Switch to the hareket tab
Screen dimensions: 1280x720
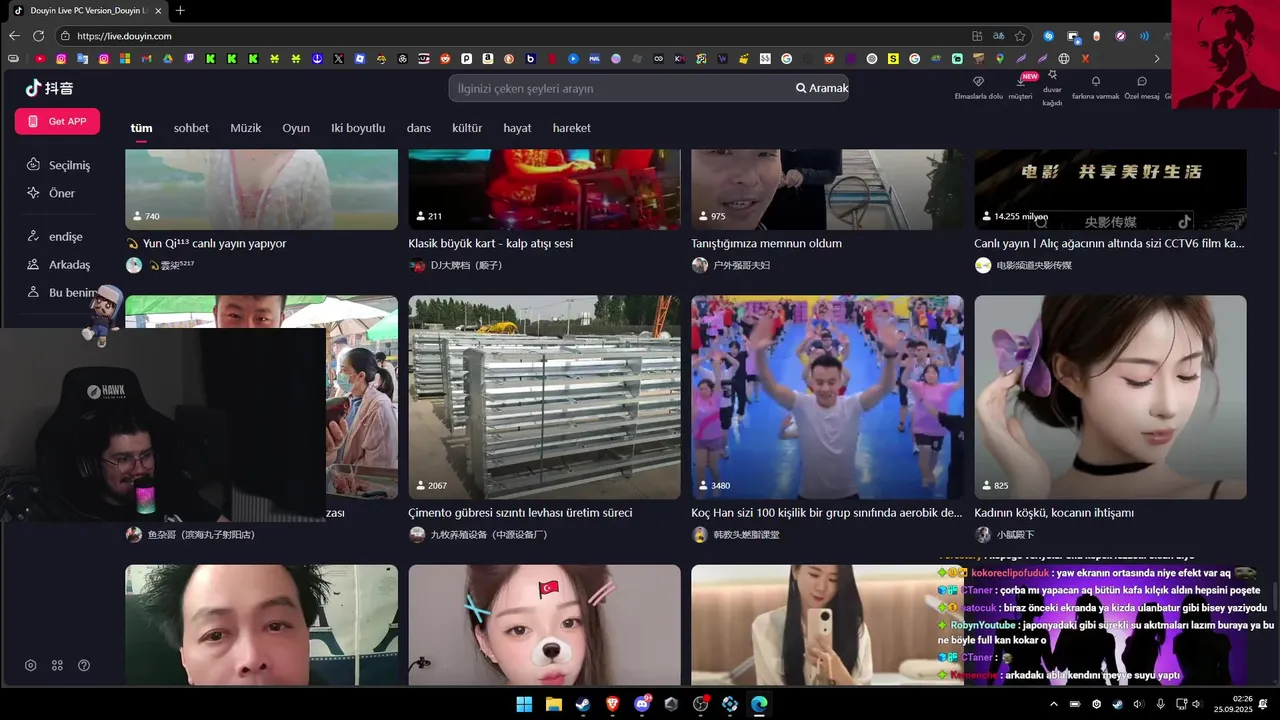pyautogui.click(x=571, y=128)
